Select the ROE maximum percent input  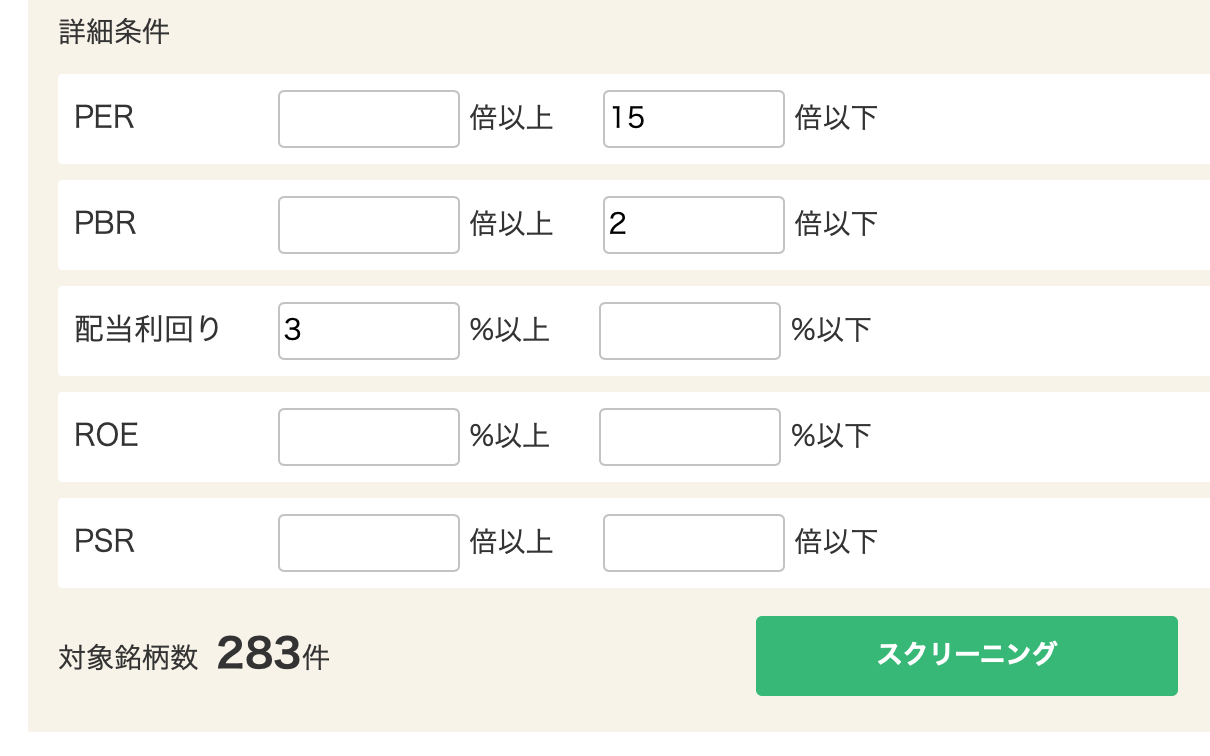[x=689, y=437]
